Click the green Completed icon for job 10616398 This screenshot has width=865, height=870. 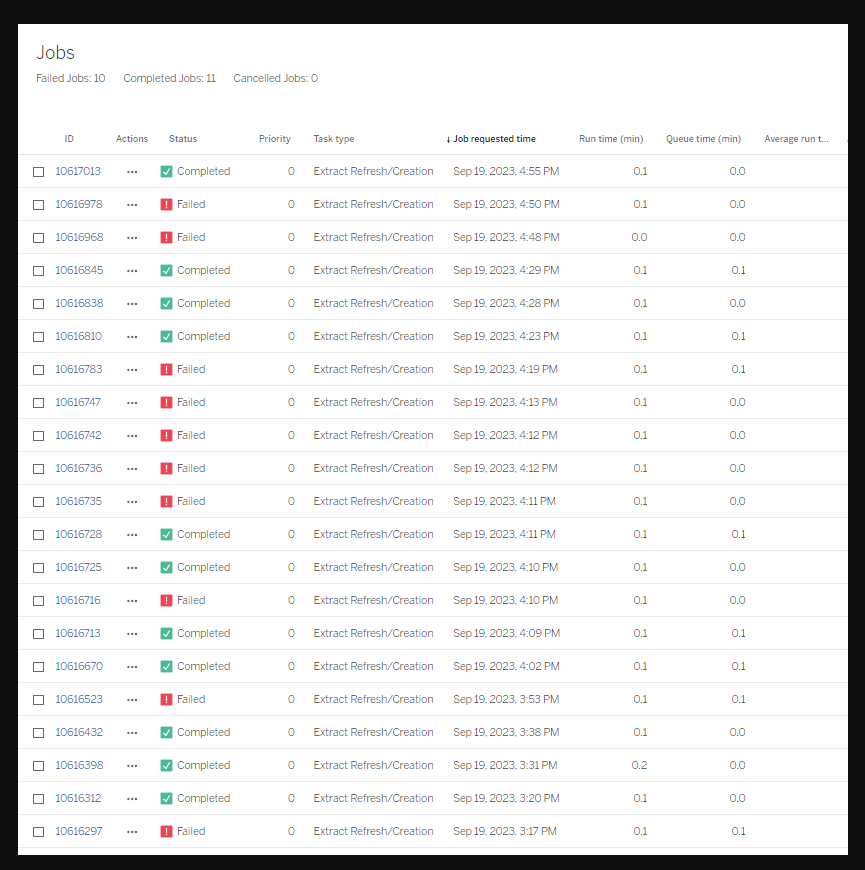(x=166, y=766)
